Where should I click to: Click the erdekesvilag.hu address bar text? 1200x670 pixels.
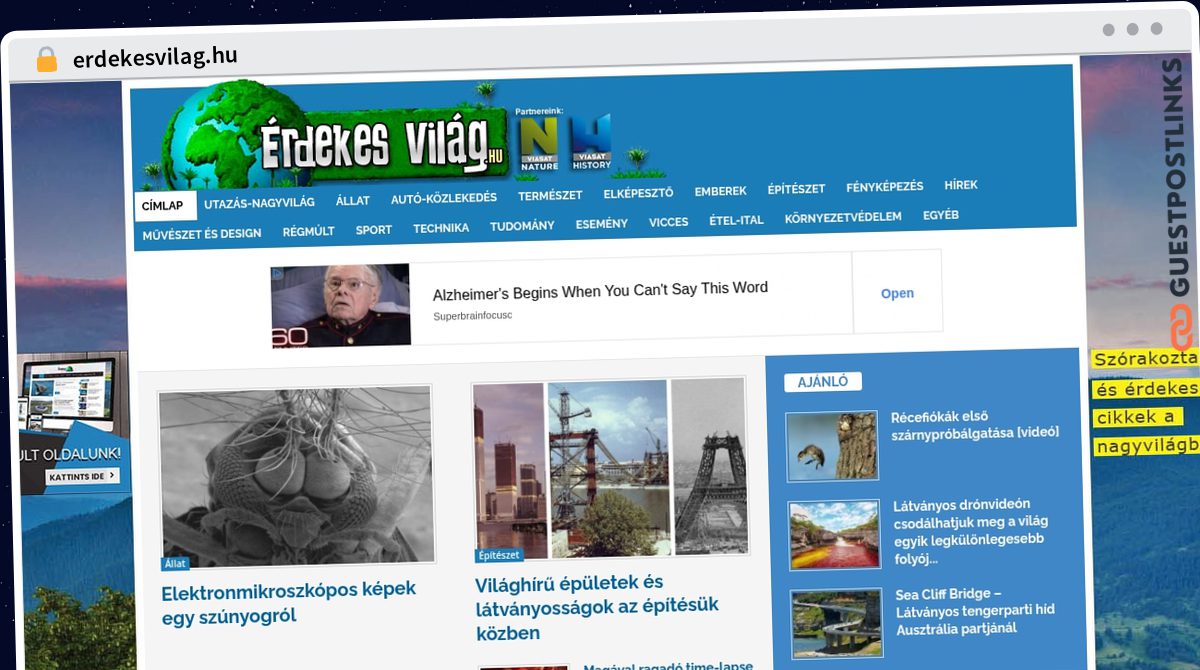pyautogui.click(x=155, y=57)
